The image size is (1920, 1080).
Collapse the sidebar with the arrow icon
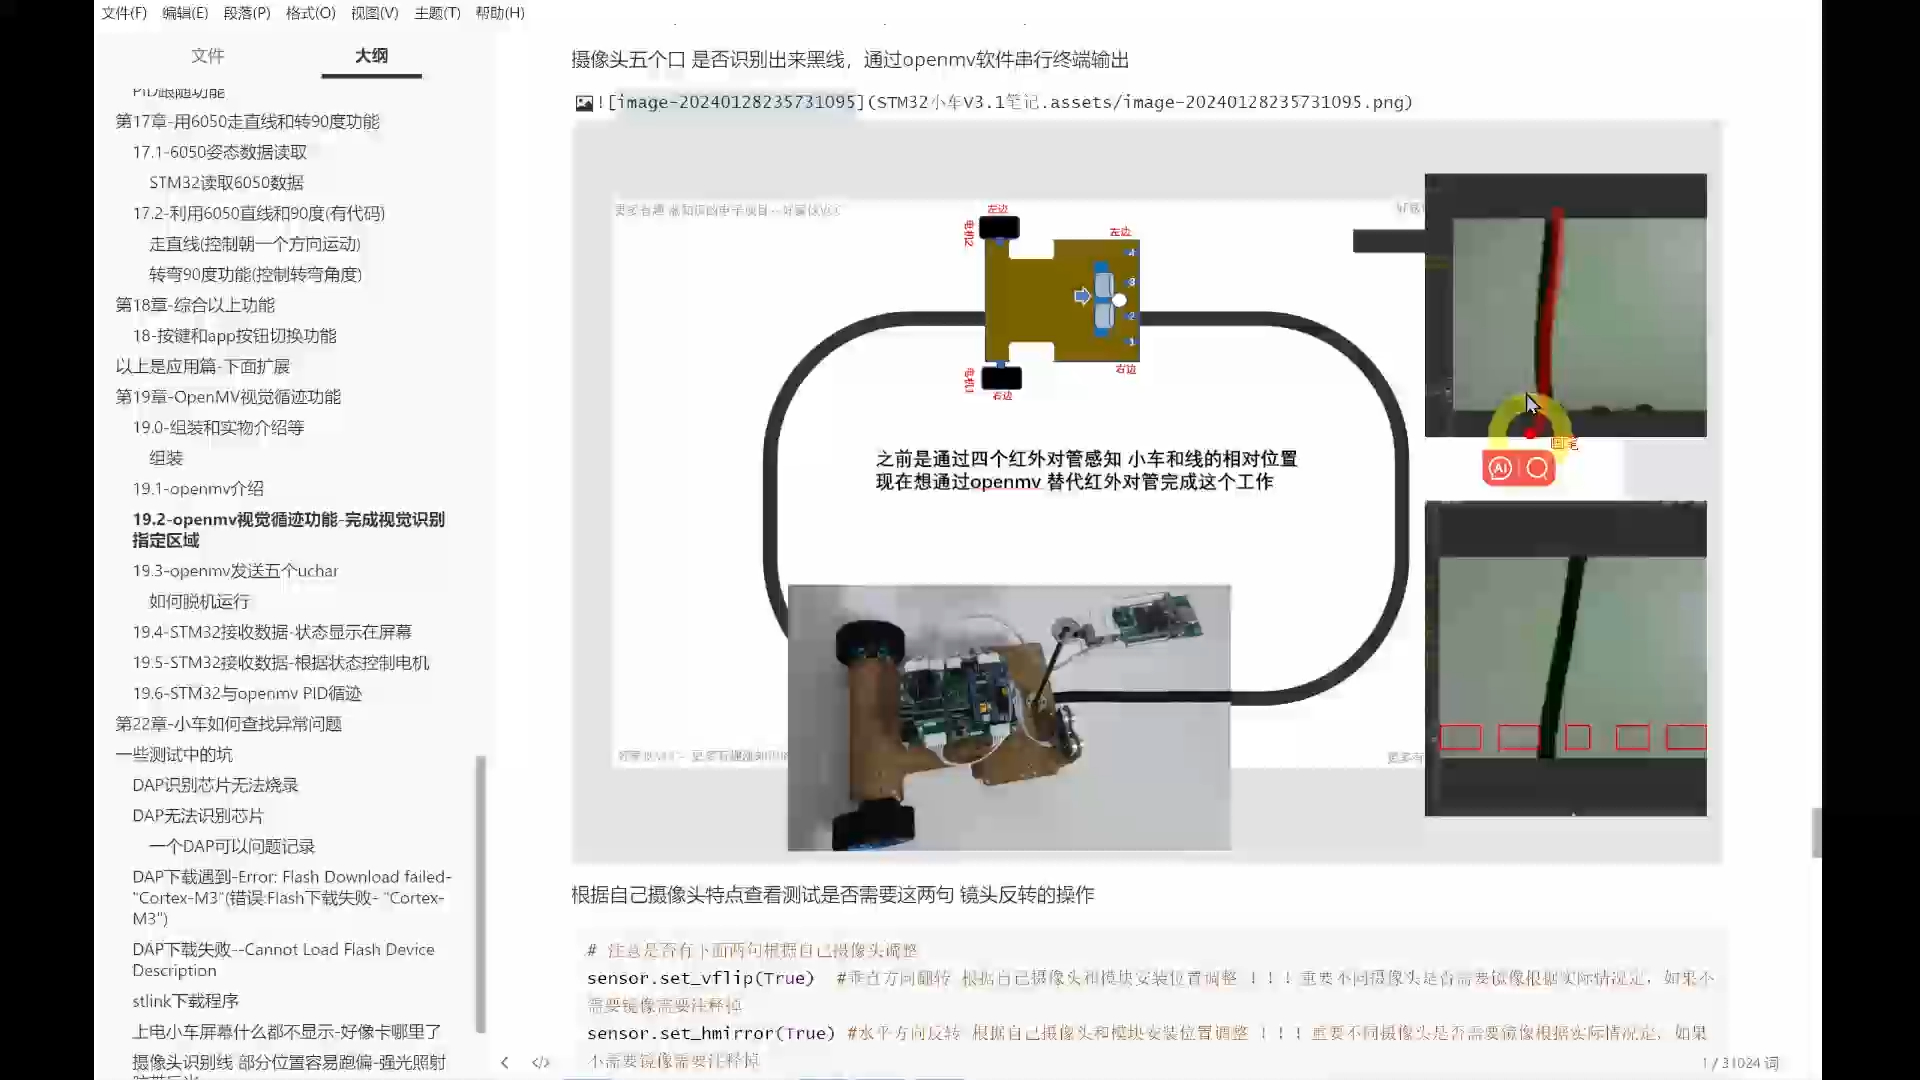point(504,1062)
